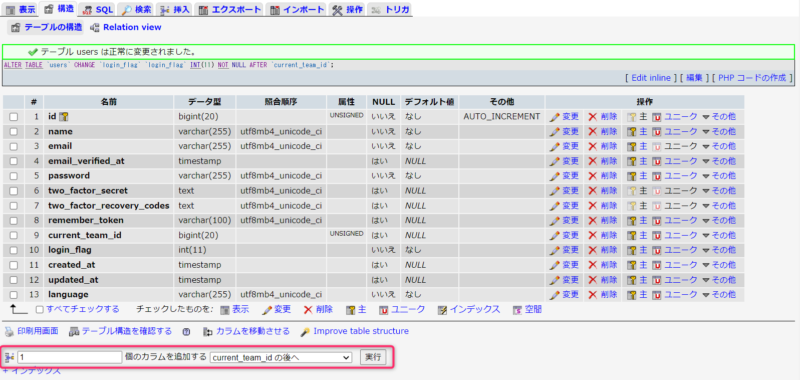This screenshot has height=380, width=800.
Task: Click the number-of-columns input field
Action: [69, 358]
